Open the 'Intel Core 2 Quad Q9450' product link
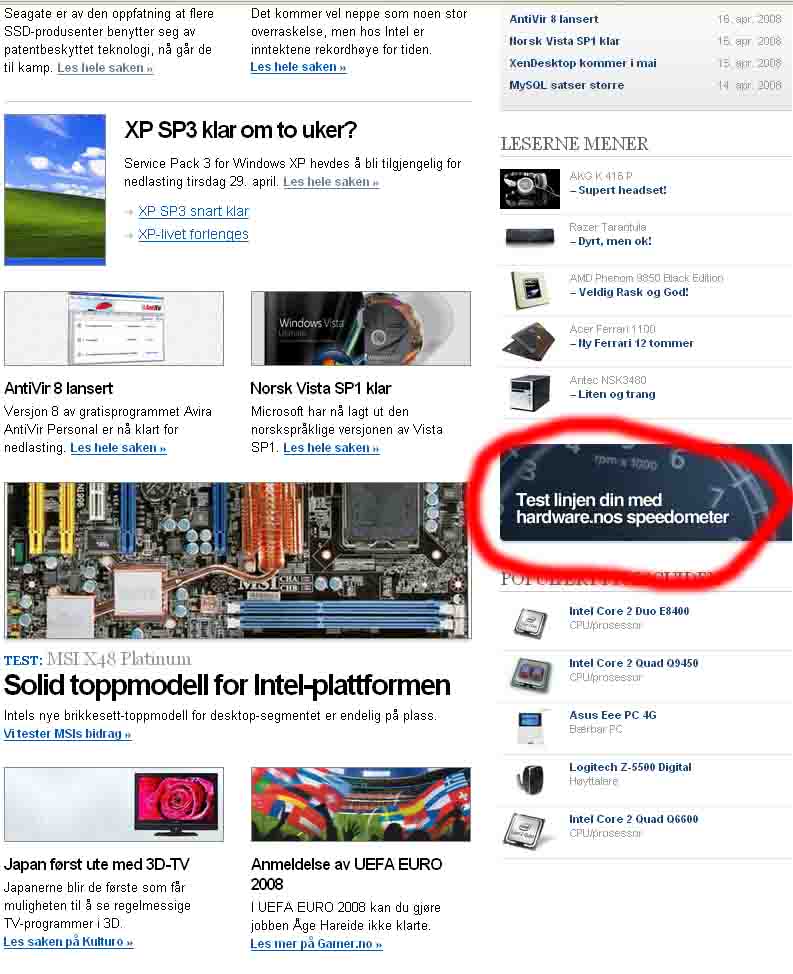The image size is (793, 974). pyautogui.click(x=633, y=663)
